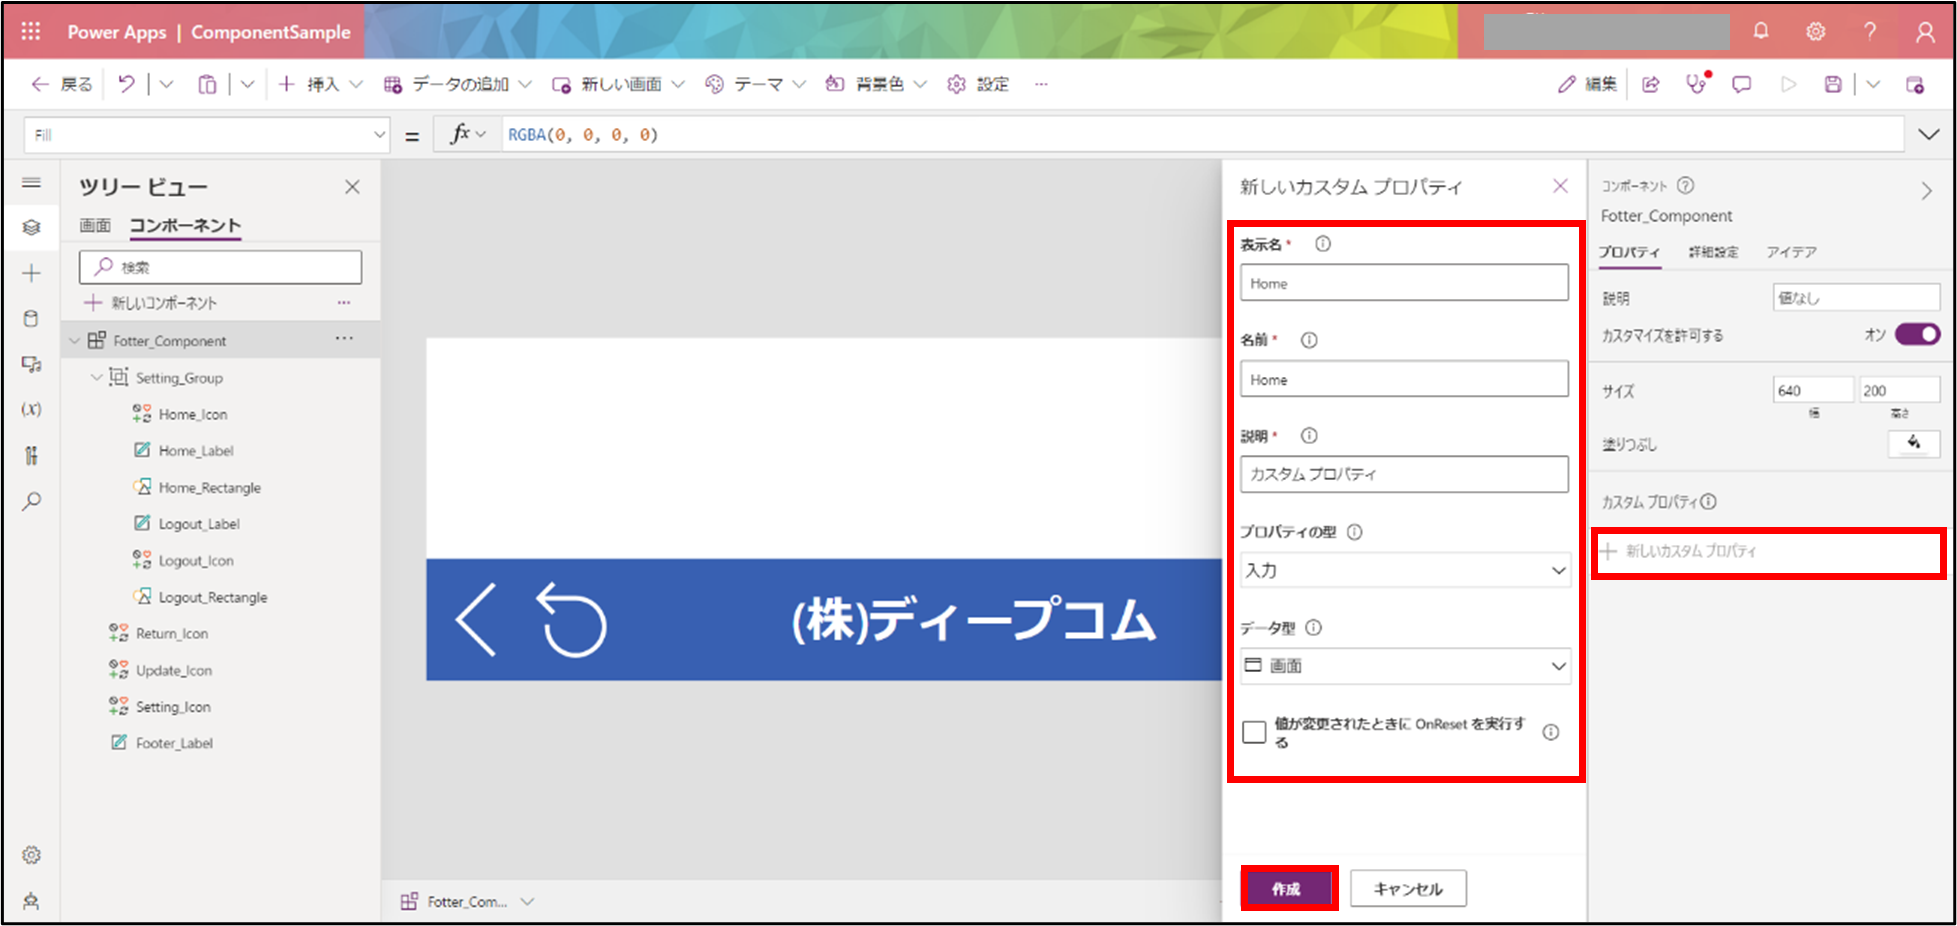Viewport: 1957px width, 926px height.
Task: Open the advanced tools sidebar icon
Action: (32, 455)
